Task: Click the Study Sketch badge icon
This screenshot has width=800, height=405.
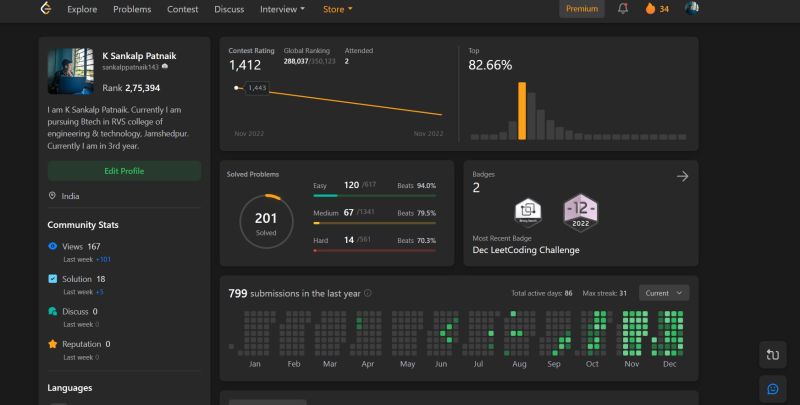Action: (528, 212)
